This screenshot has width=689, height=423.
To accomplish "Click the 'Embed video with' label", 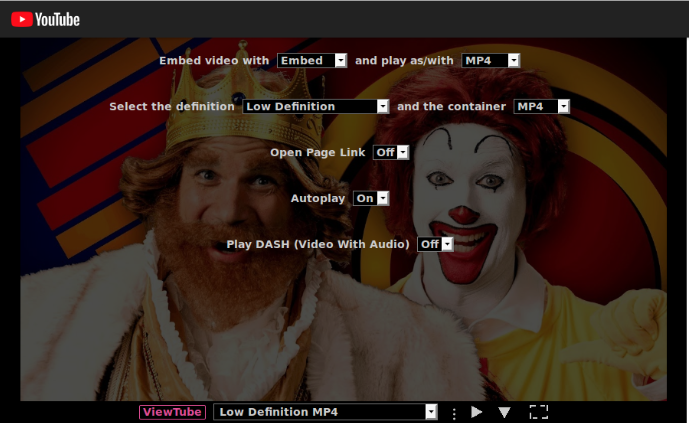I will pos(214,61).
